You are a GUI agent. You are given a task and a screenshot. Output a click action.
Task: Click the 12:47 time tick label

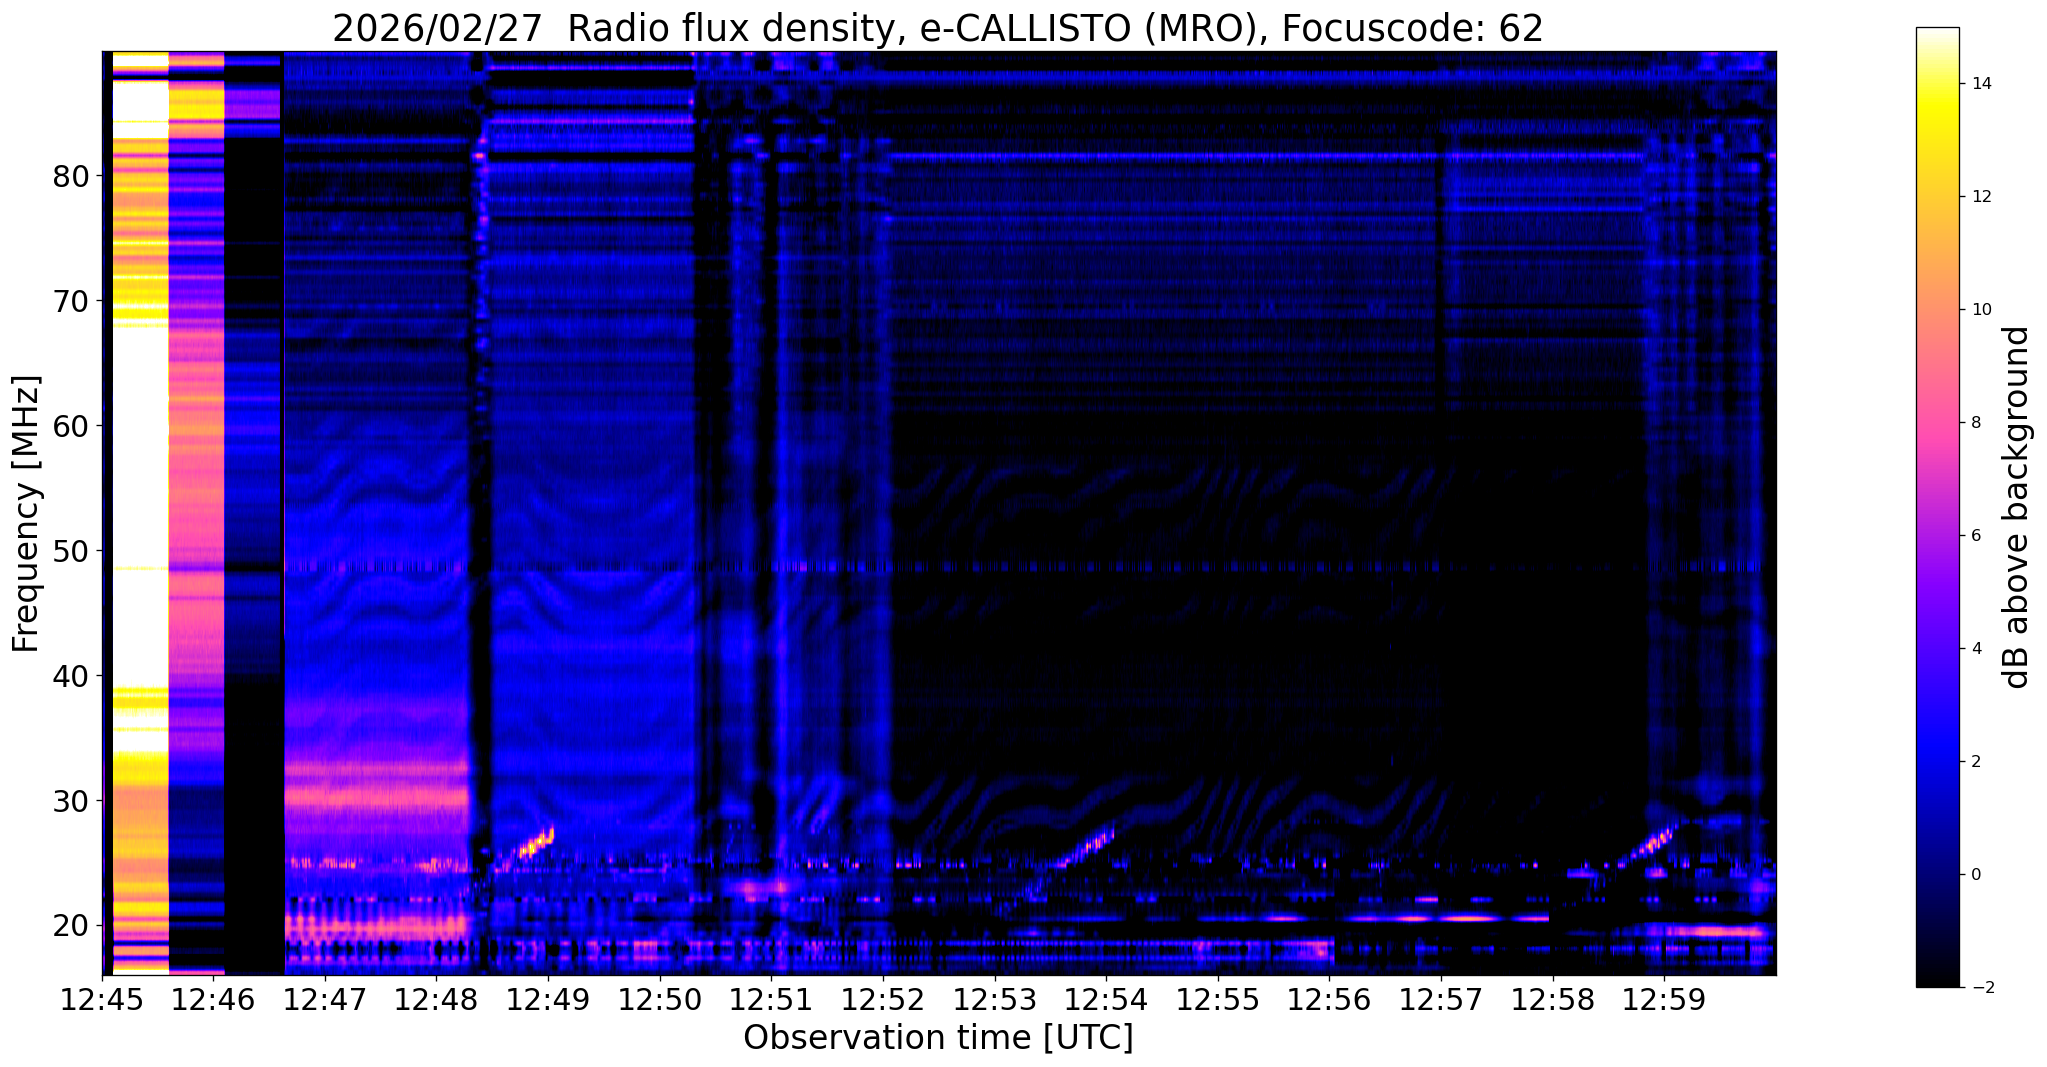pos(325,1000)
